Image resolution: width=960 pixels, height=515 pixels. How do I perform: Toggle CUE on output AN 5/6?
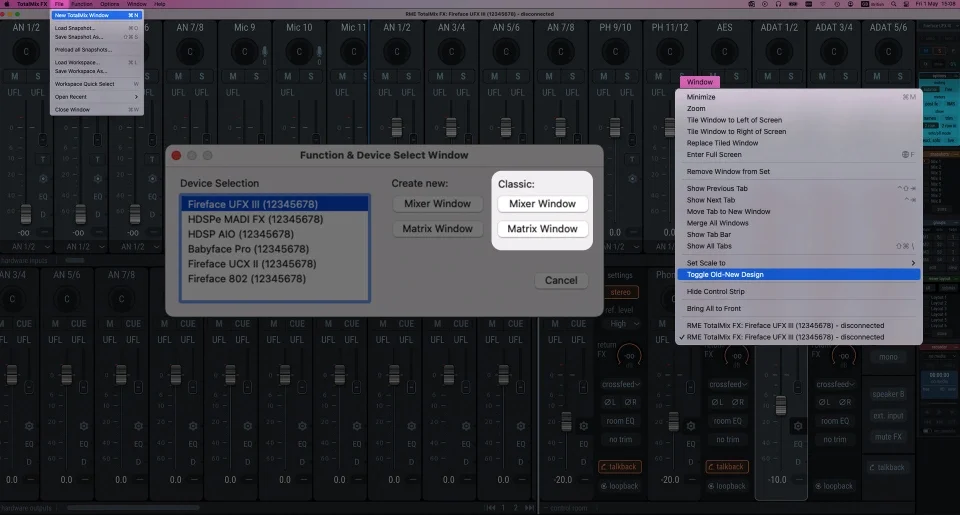(78, 323)
